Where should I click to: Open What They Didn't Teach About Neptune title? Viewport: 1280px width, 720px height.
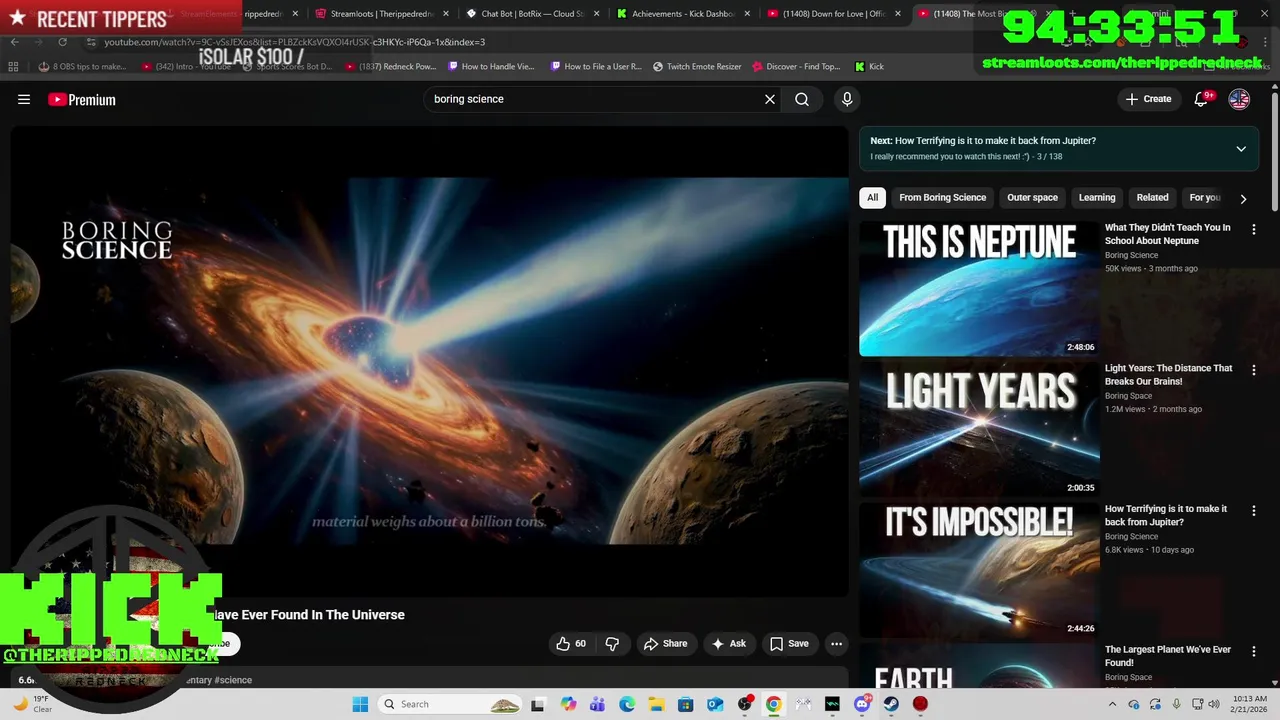(1167, 234)
